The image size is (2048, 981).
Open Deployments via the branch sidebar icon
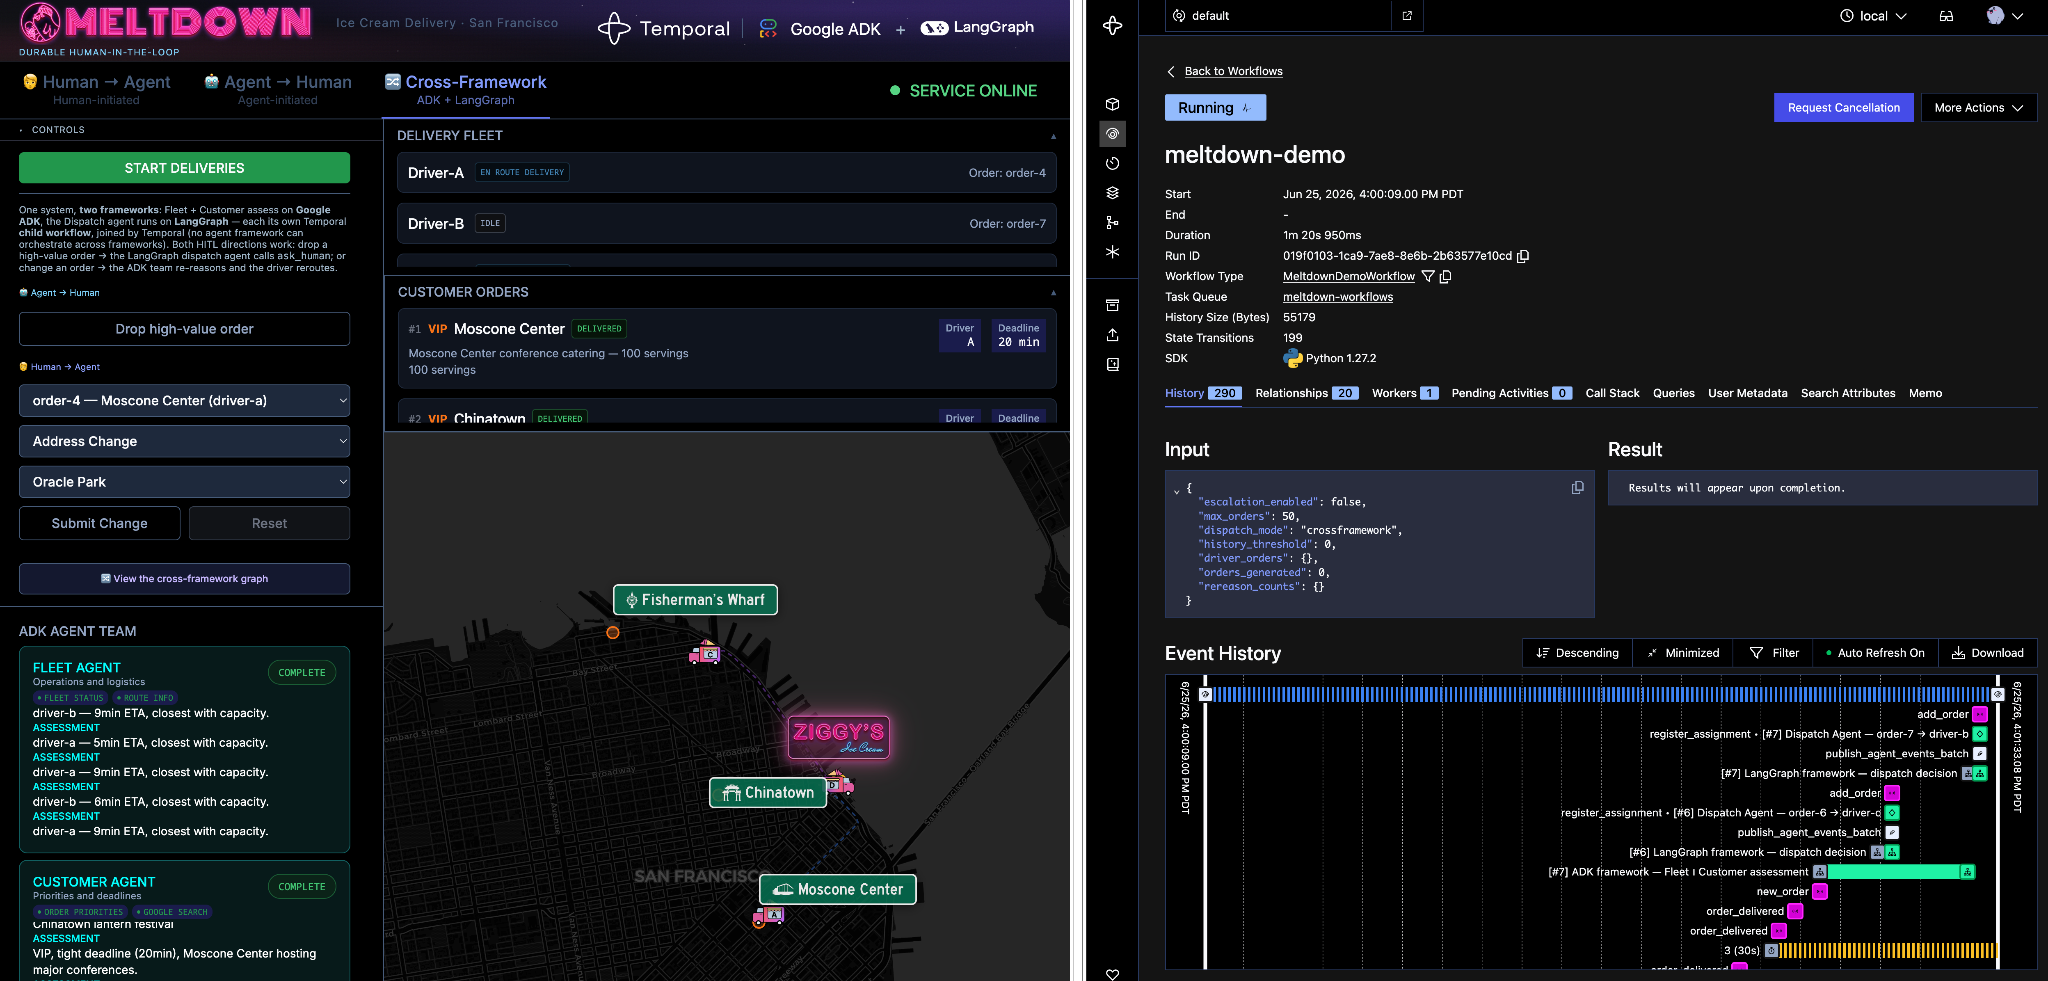1112,222
